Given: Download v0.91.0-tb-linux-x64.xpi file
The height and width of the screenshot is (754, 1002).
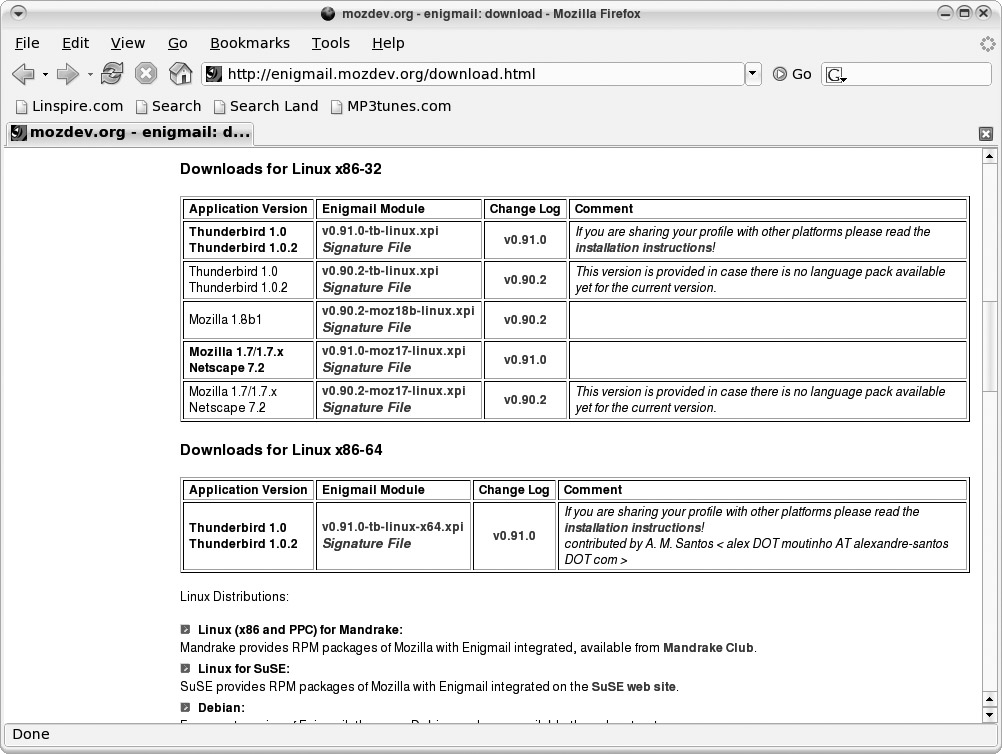Looking at the screenshot, I should pyautogui.click(x=392, y=527).
